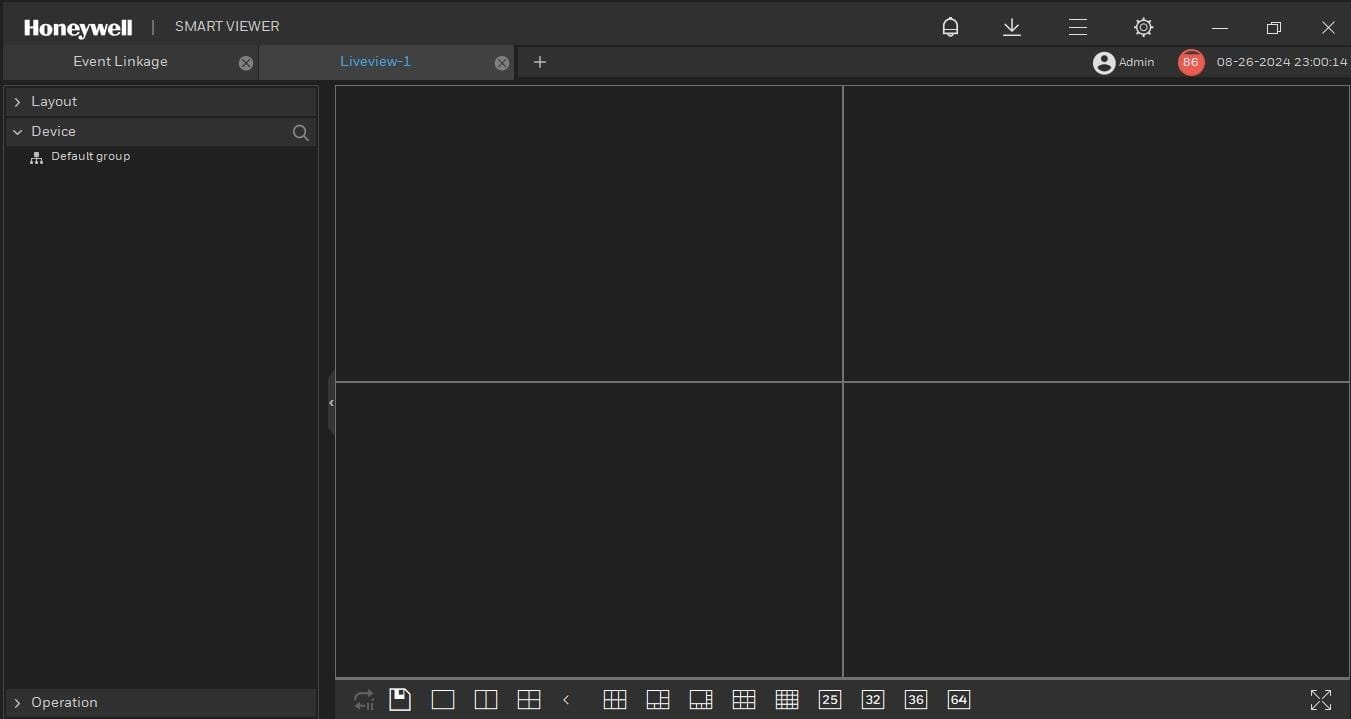Open the Admin user account
This screenshot has height=719, width=1351.
click(1124, 61)
